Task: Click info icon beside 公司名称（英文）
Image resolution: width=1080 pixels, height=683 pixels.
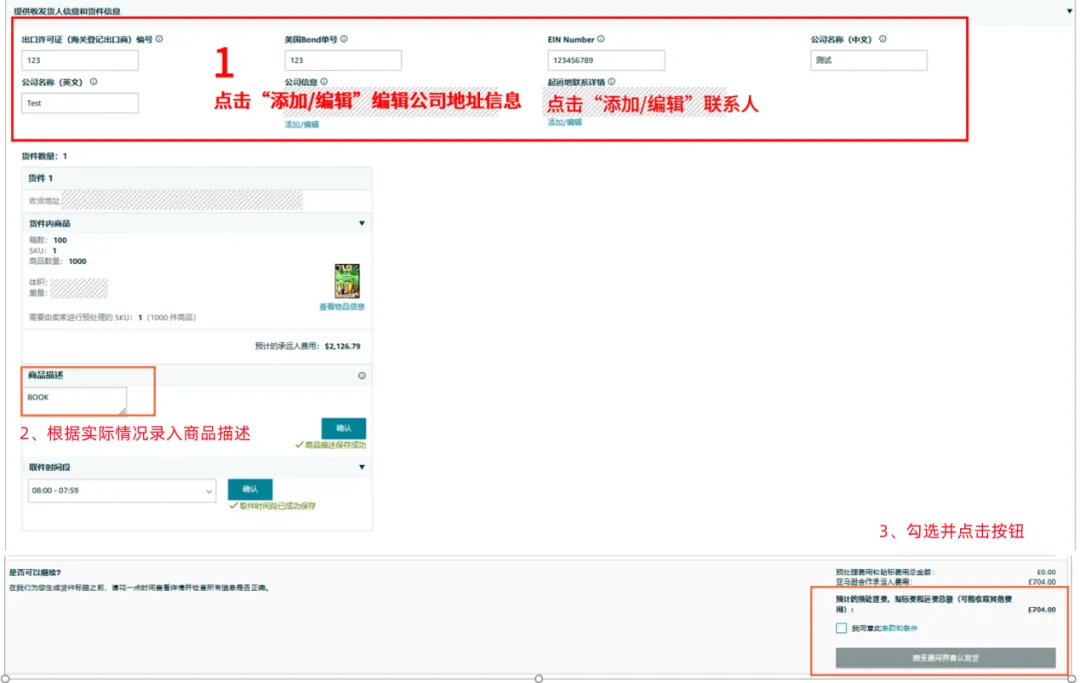Action: [94, 82]
